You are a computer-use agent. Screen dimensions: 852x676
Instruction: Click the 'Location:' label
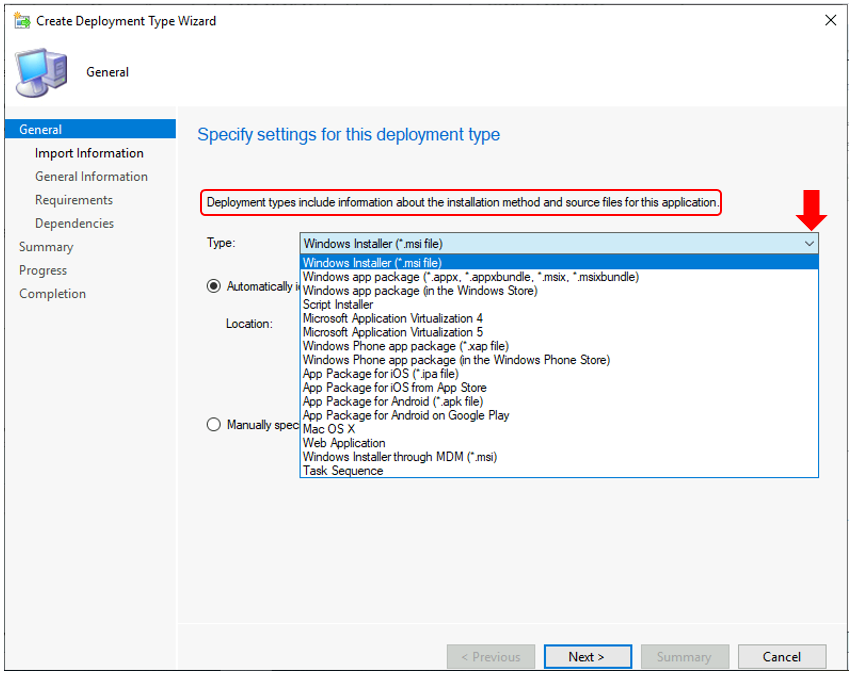[x=249, y=324]
